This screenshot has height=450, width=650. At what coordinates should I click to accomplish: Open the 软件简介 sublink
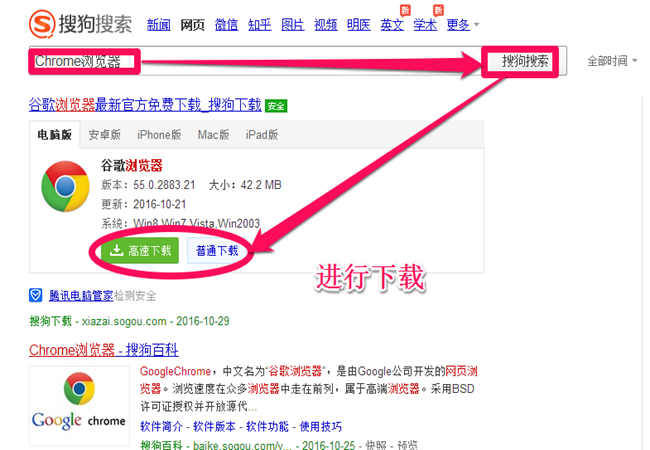point(161,426)
